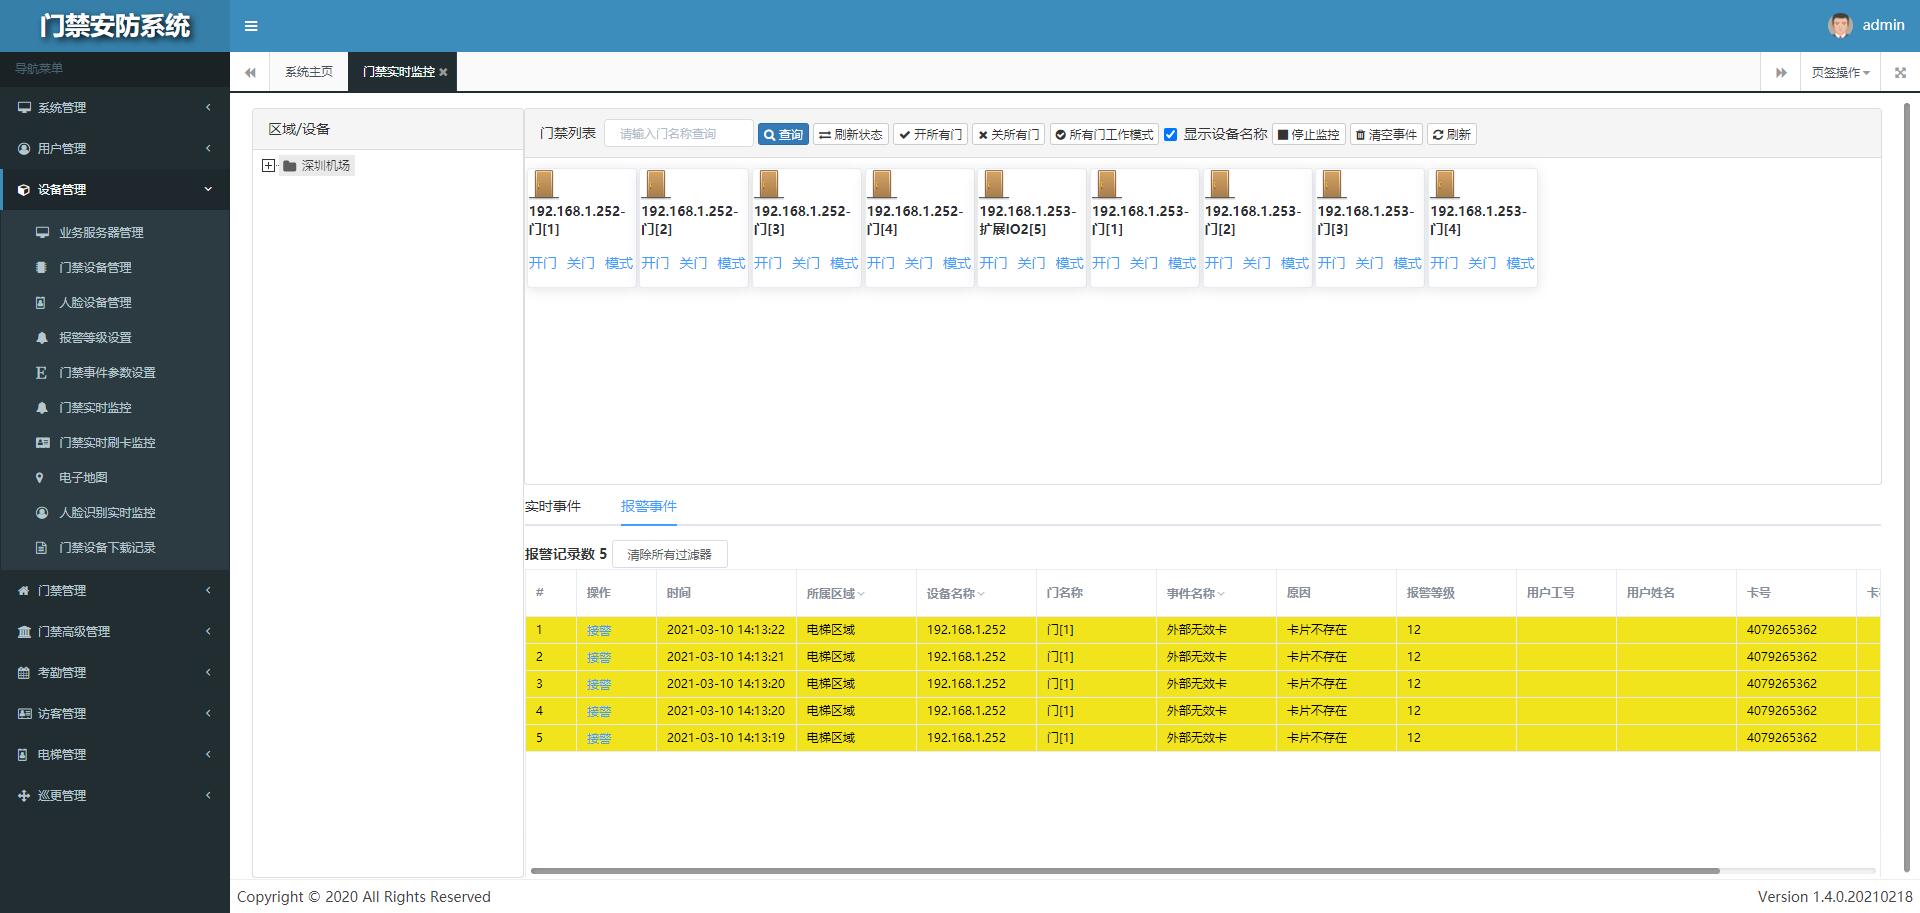Open 电子地图 in sidebar
Image resolution: width=1920 pixels, height=913 pixels.
[x=83, y=478]
